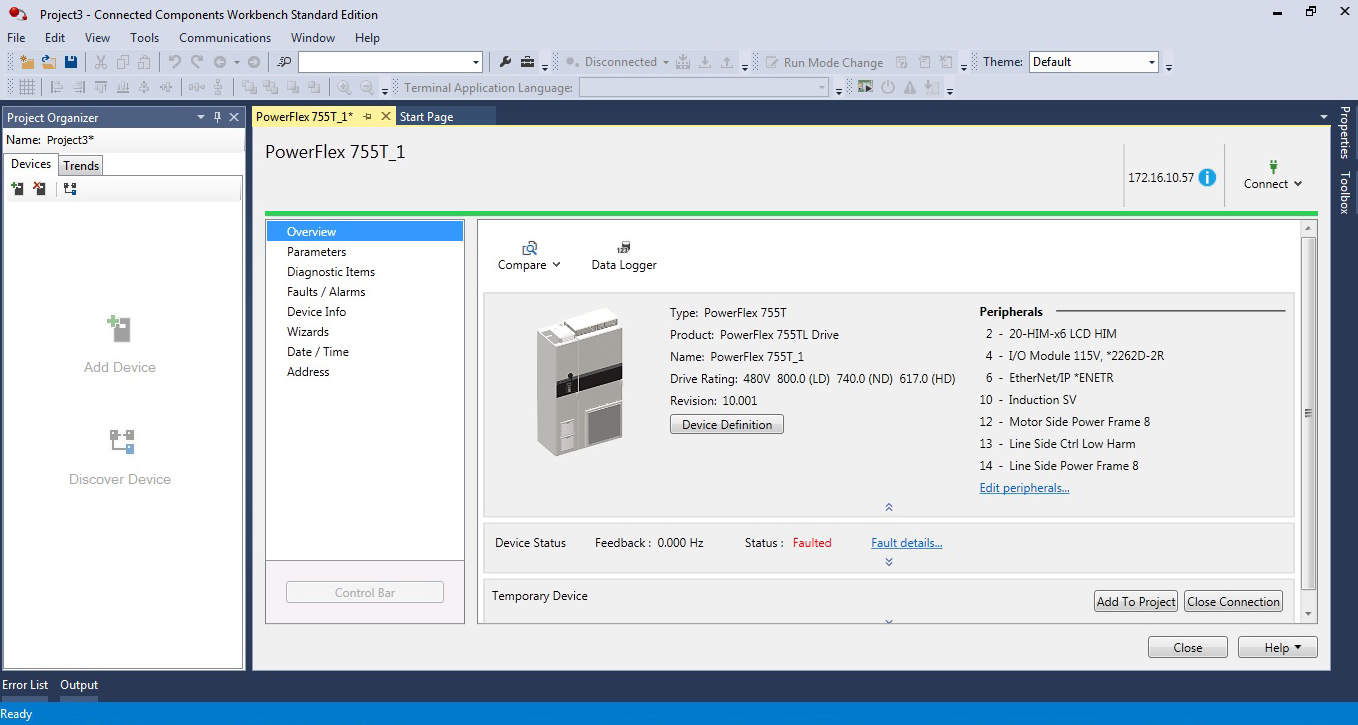Viewport: 1358px width, 725px height.
Task: Close the Project Organizer panel
Action: tap(234, 117)
